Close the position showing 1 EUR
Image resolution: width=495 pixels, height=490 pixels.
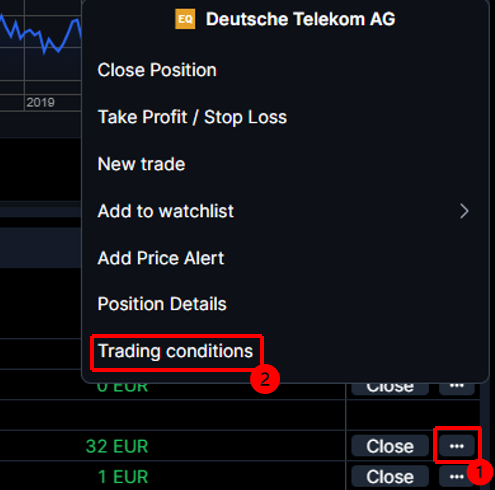[x=390, y=477]
